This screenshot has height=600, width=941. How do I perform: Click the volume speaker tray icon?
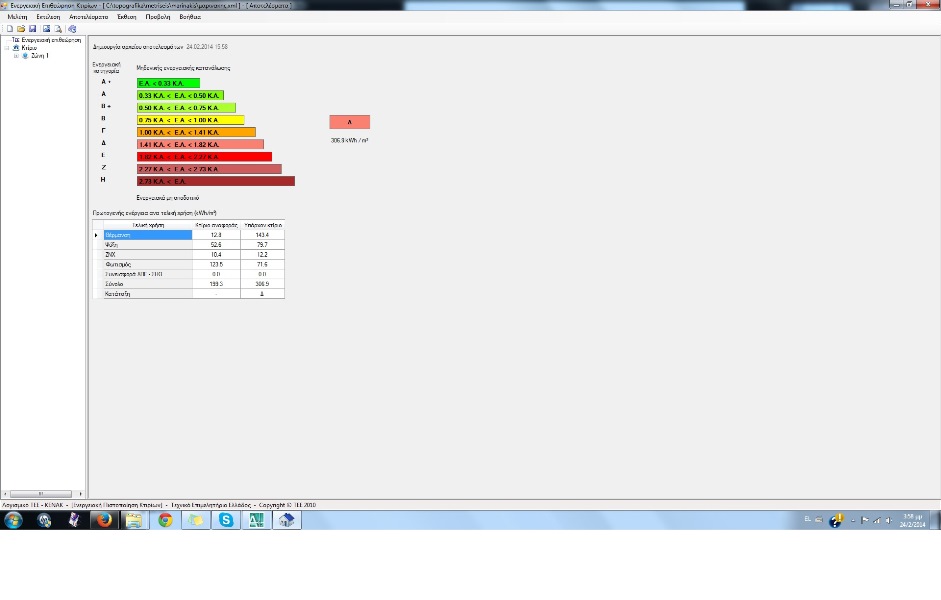click(889, 520)
